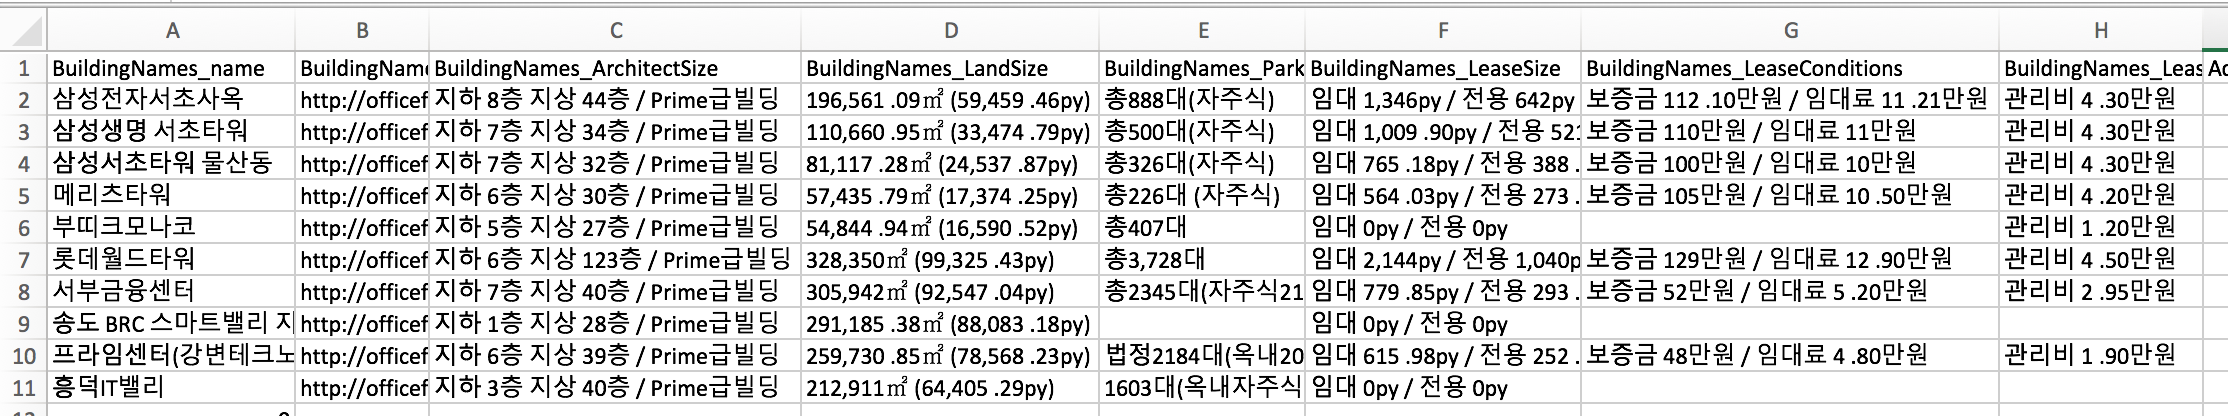2228x416 pixels.
Task: Click parking cell 총888대(자주식)
Action: 1203,100
